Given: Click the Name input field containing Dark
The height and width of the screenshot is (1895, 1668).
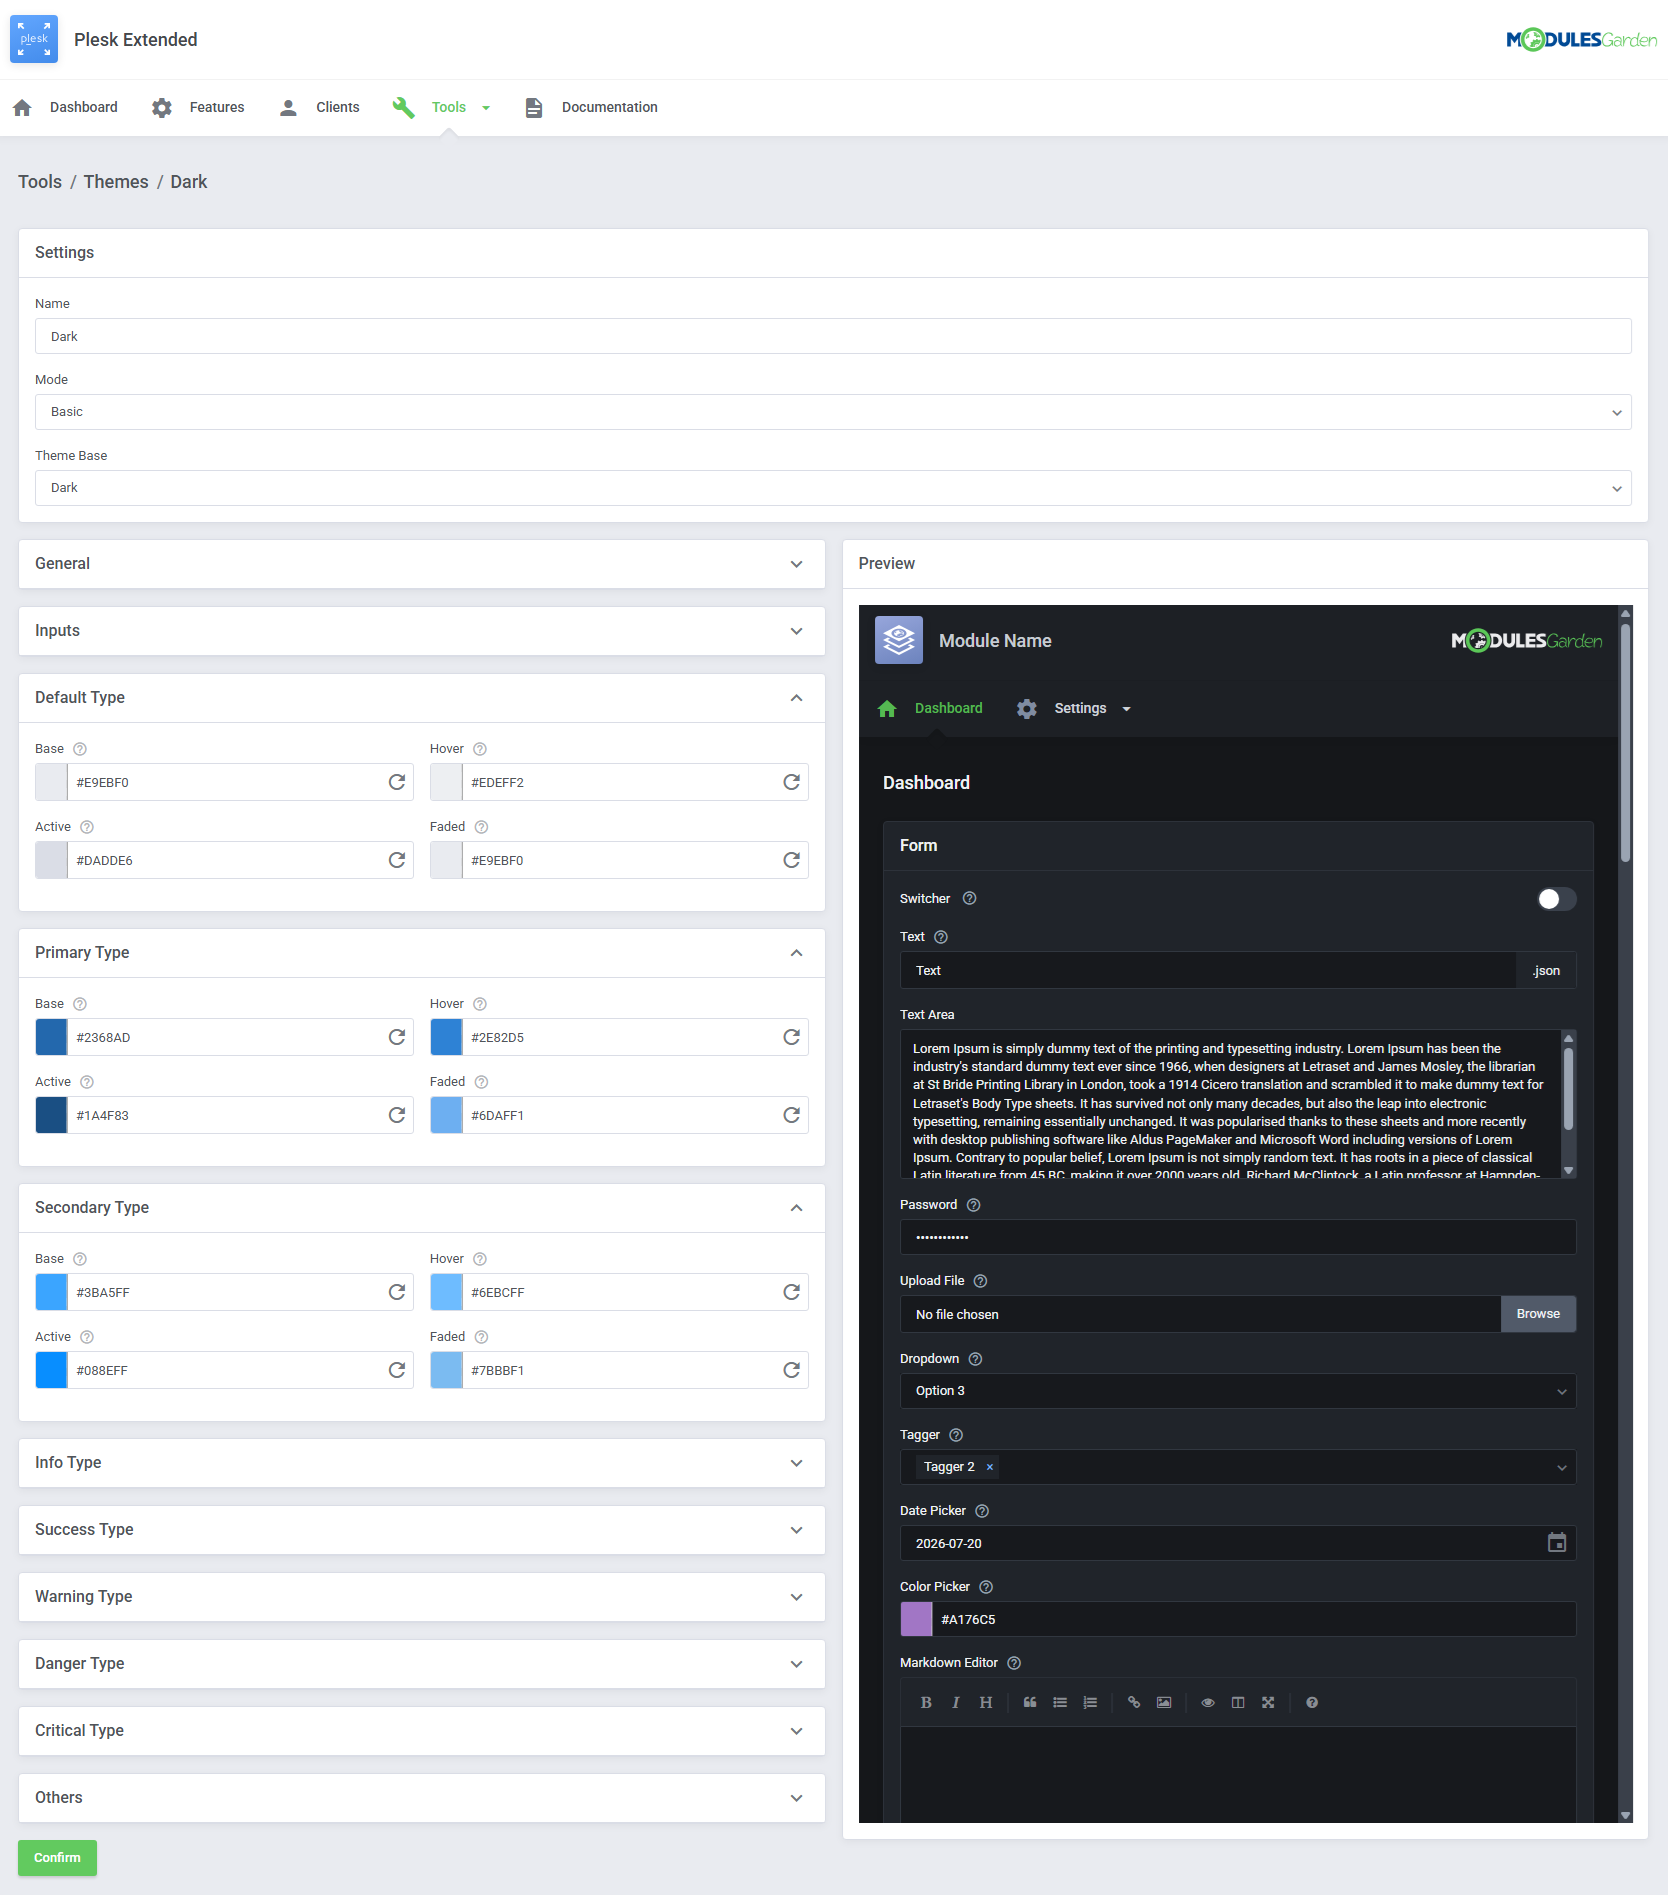Looking at the screenshot, I should pyautogui.click(x=833, y=336).
